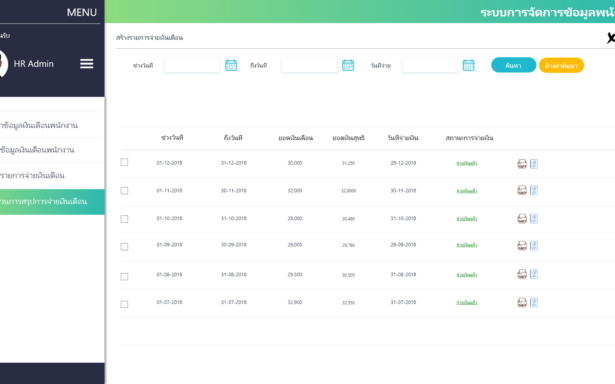Click the MENU header label
The width and height of the screenshot is (615, 384).
(x=82, y=13)
